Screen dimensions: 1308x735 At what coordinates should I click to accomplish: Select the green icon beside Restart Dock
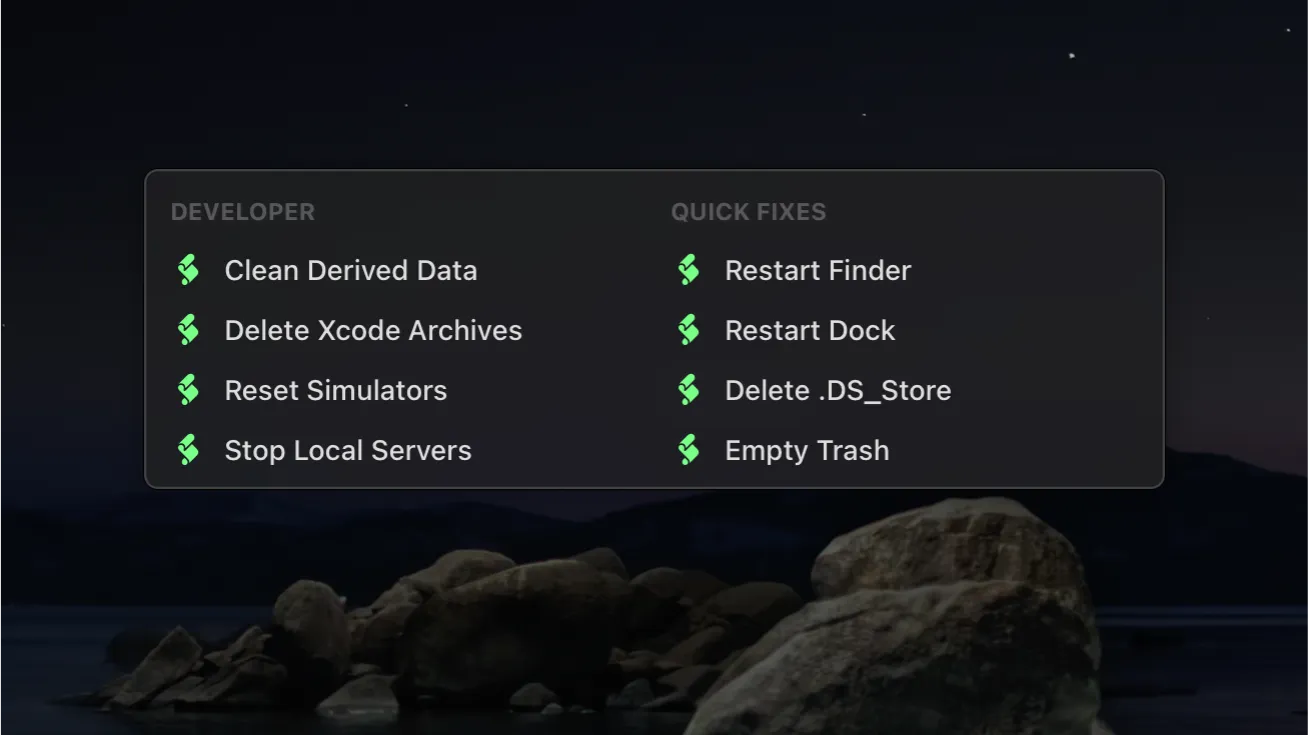(688, 329)
